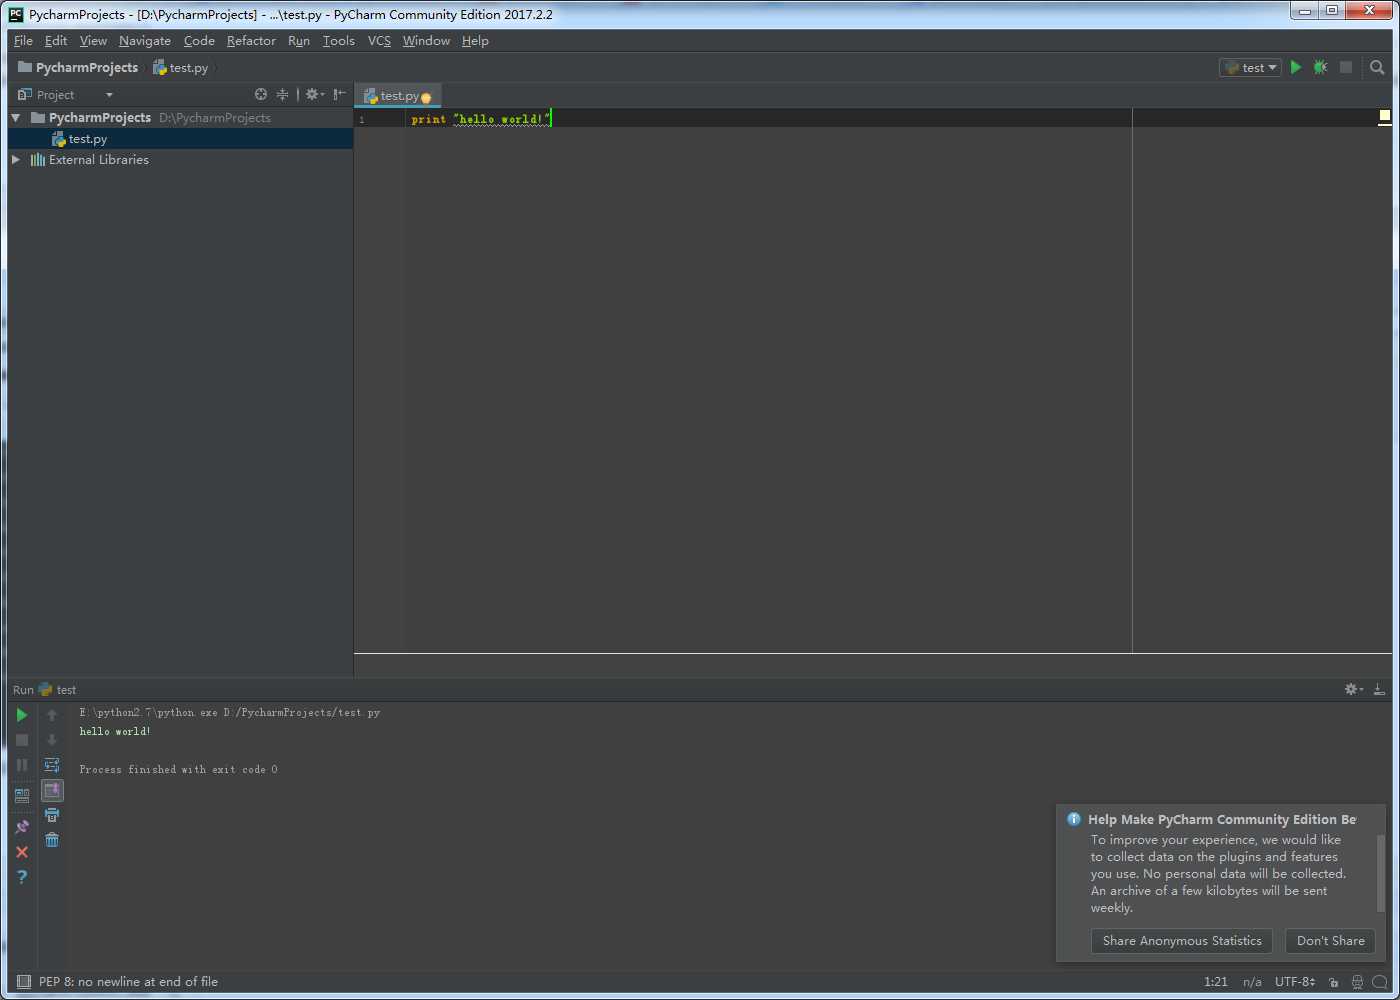Screen dimensions: 1400x1000
Task: Click editor warning indicator square
Action: pos(1385,117)
